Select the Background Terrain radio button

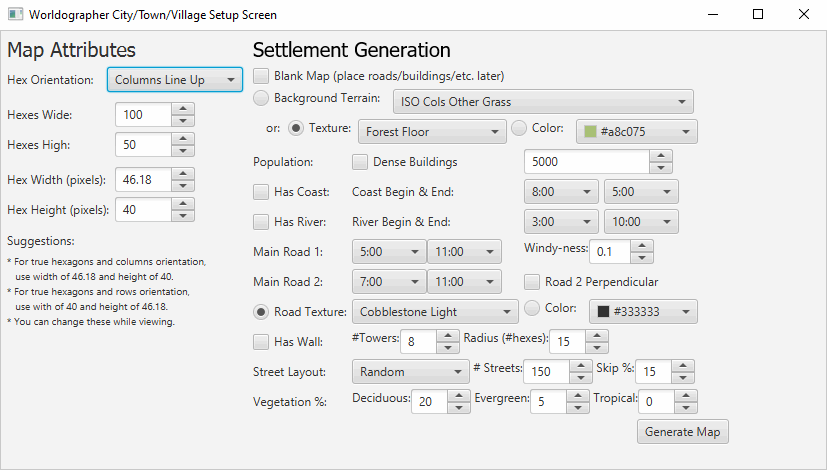[261, 98]
